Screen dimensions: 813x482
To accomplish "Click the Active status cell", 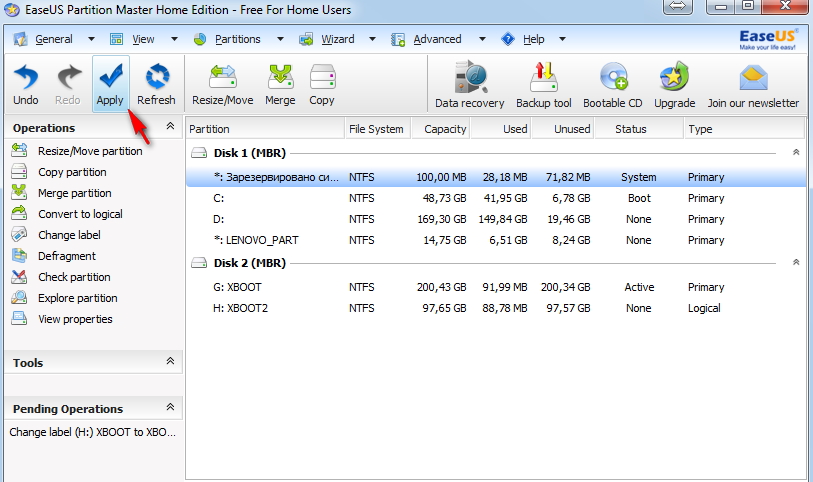I will coord(639,287).
